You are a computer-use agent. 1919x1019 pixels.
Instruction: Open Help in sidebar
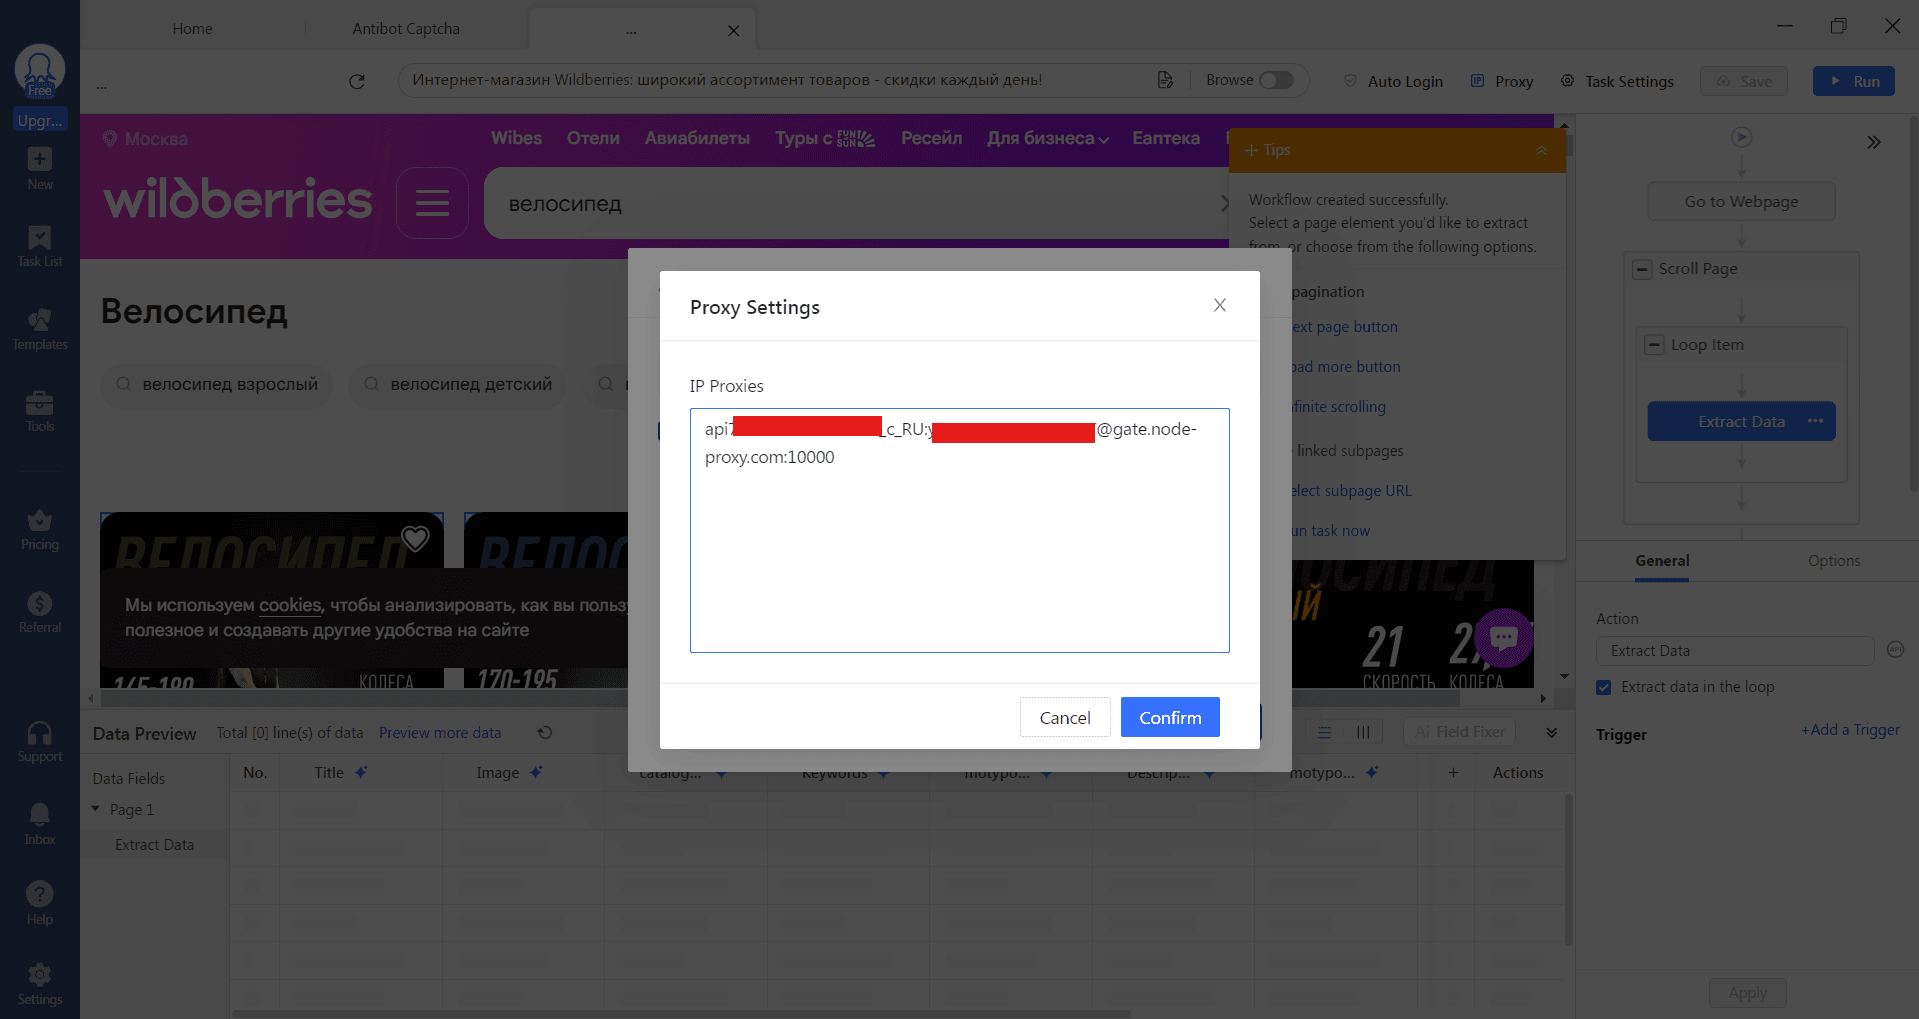pyautogui.click(x=40, y=904)
